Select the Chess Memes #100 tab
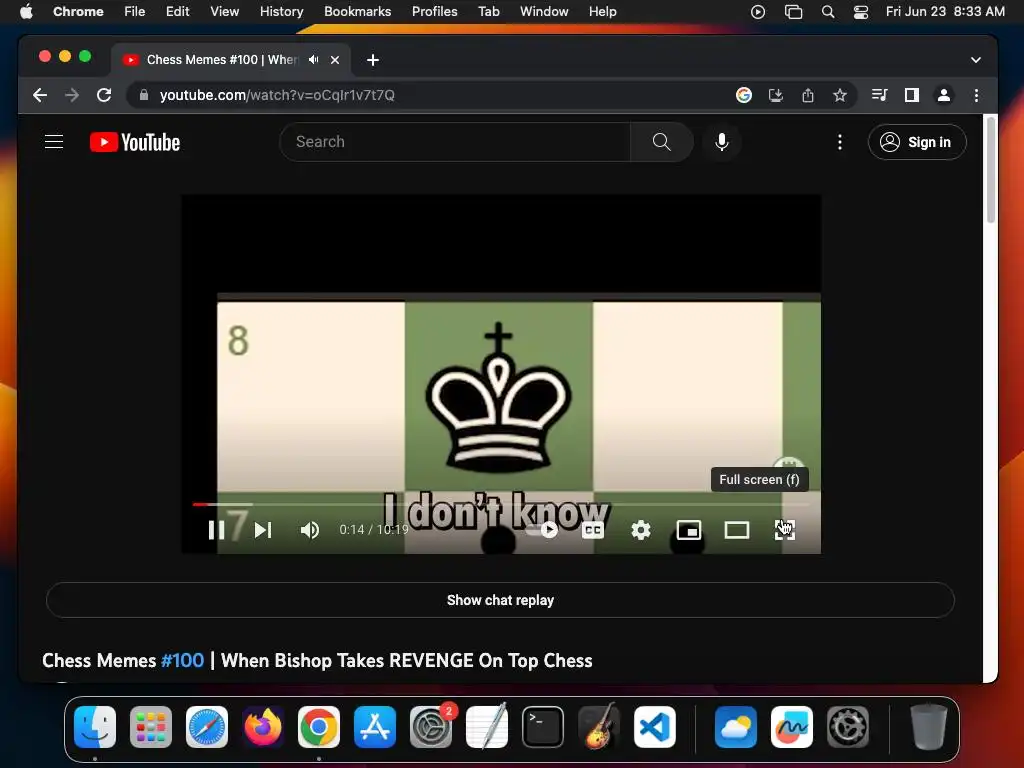1024x768 pixels. coord(231,59)
